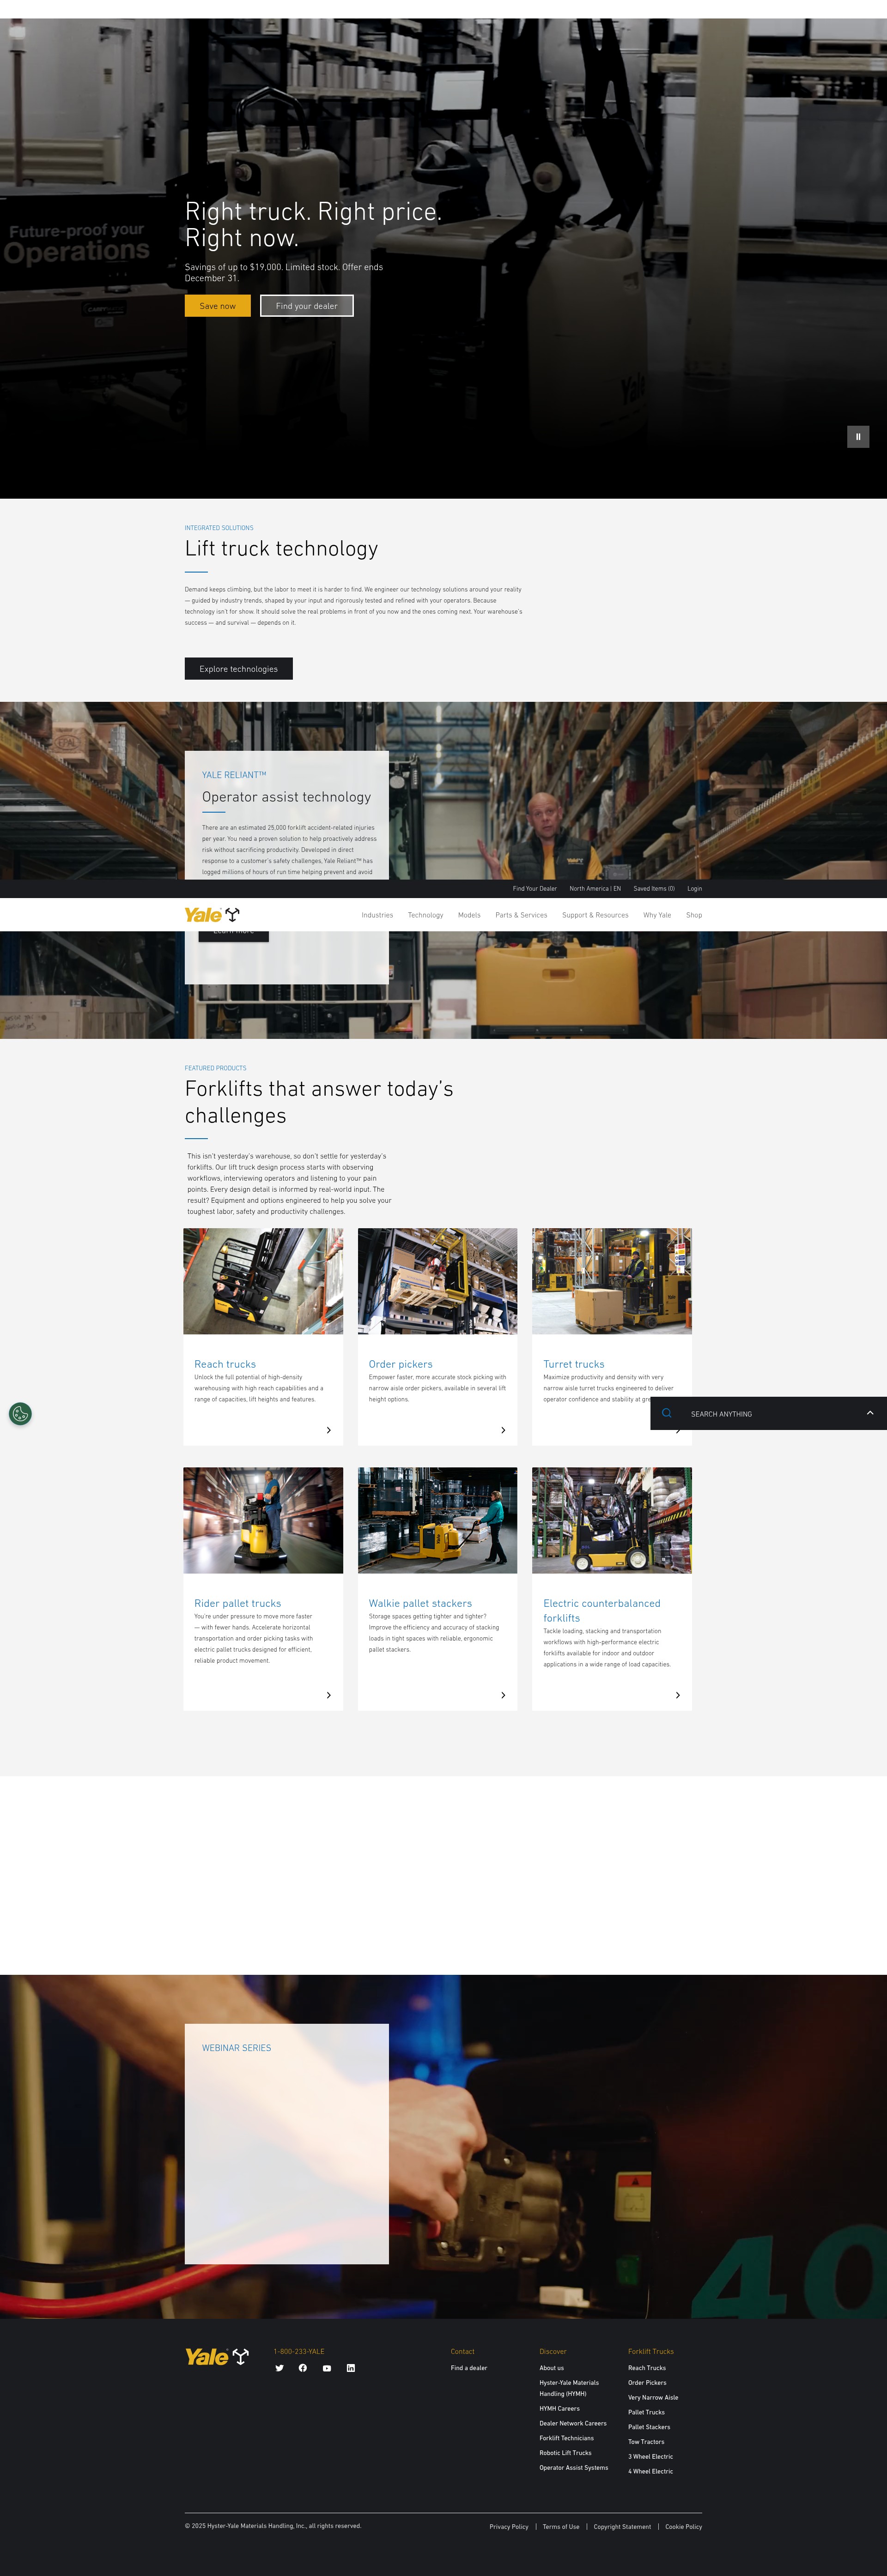View Saved Items (0)
The image size is (887, 2576).
[654, 888]
